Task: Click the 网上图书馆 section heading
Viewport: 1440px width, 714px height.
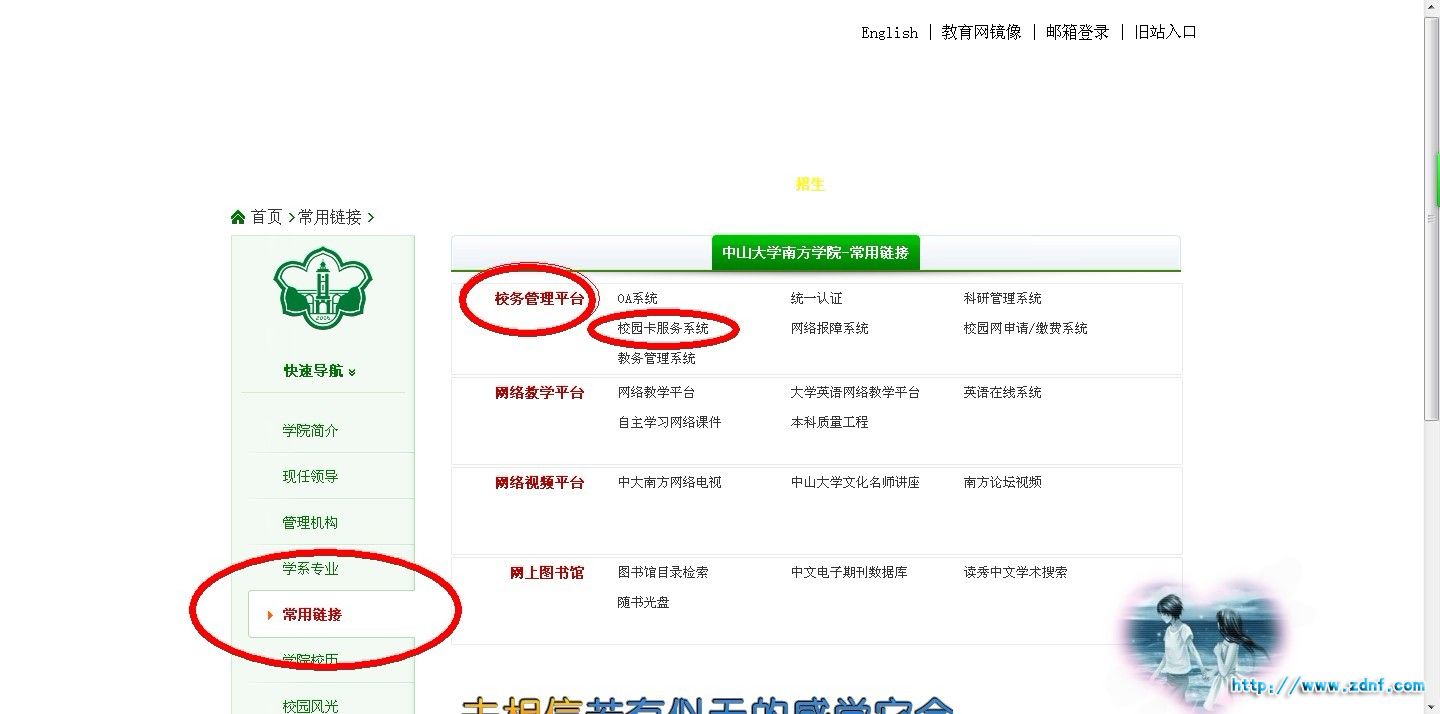Action: 546,572
